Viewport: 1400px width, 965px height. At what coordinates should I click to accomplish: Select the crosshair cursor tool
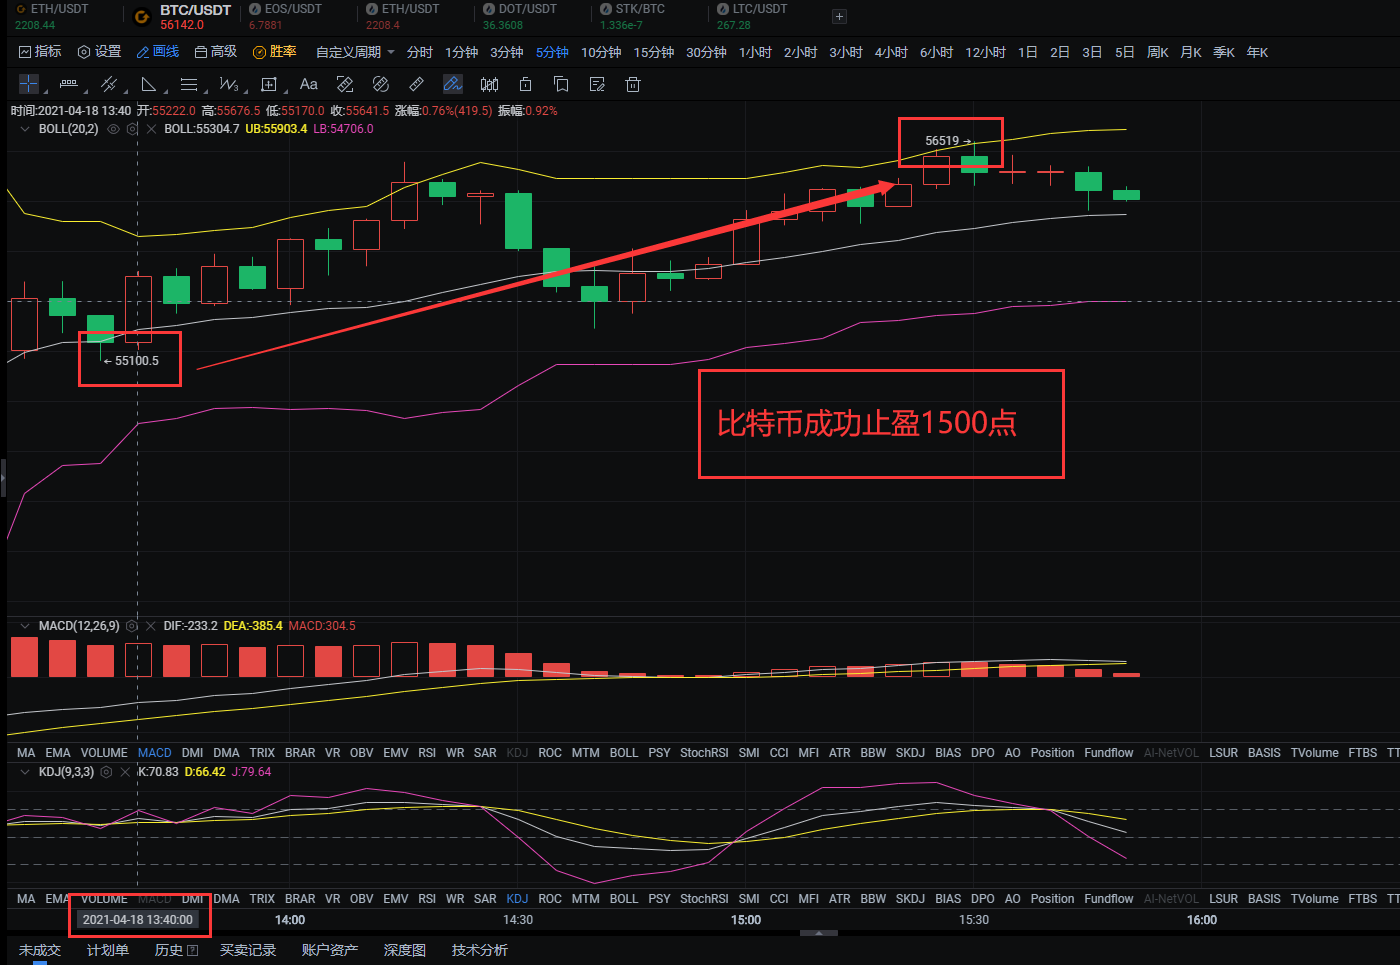pos(29,84)
